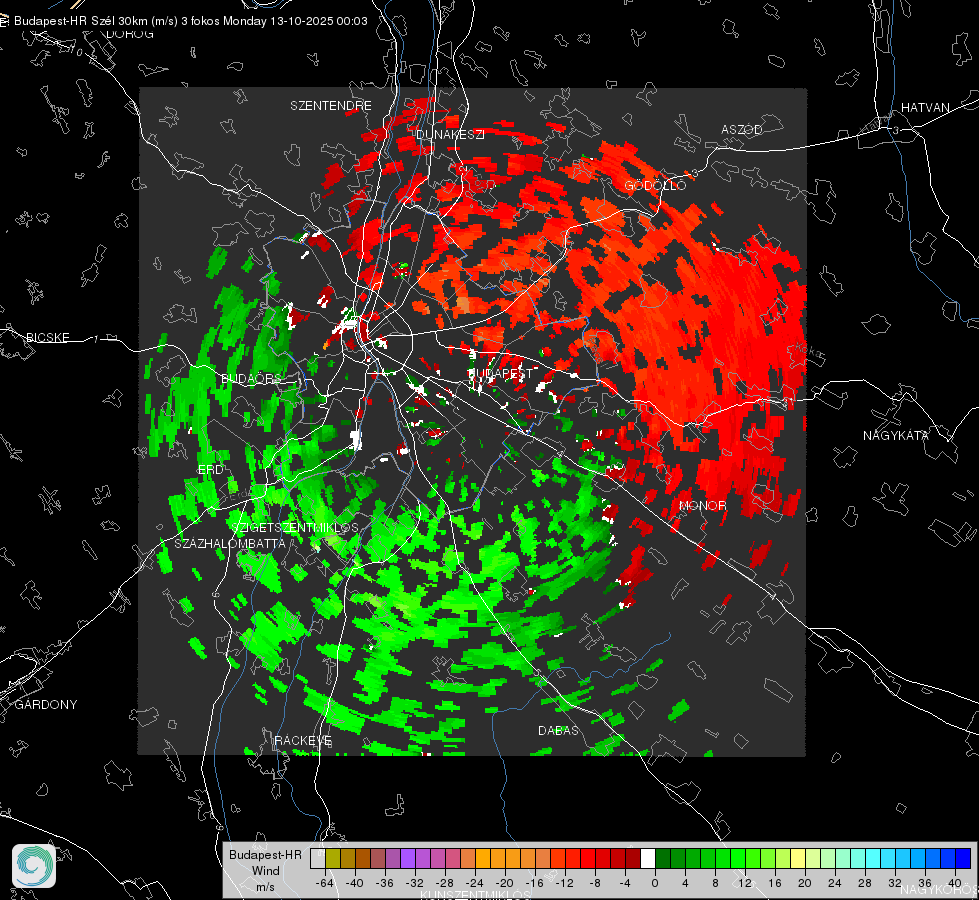The height and width of the screenshot is (900, 979).
Task: Click the HATVAN city label
Action: [x=925, y=107]
